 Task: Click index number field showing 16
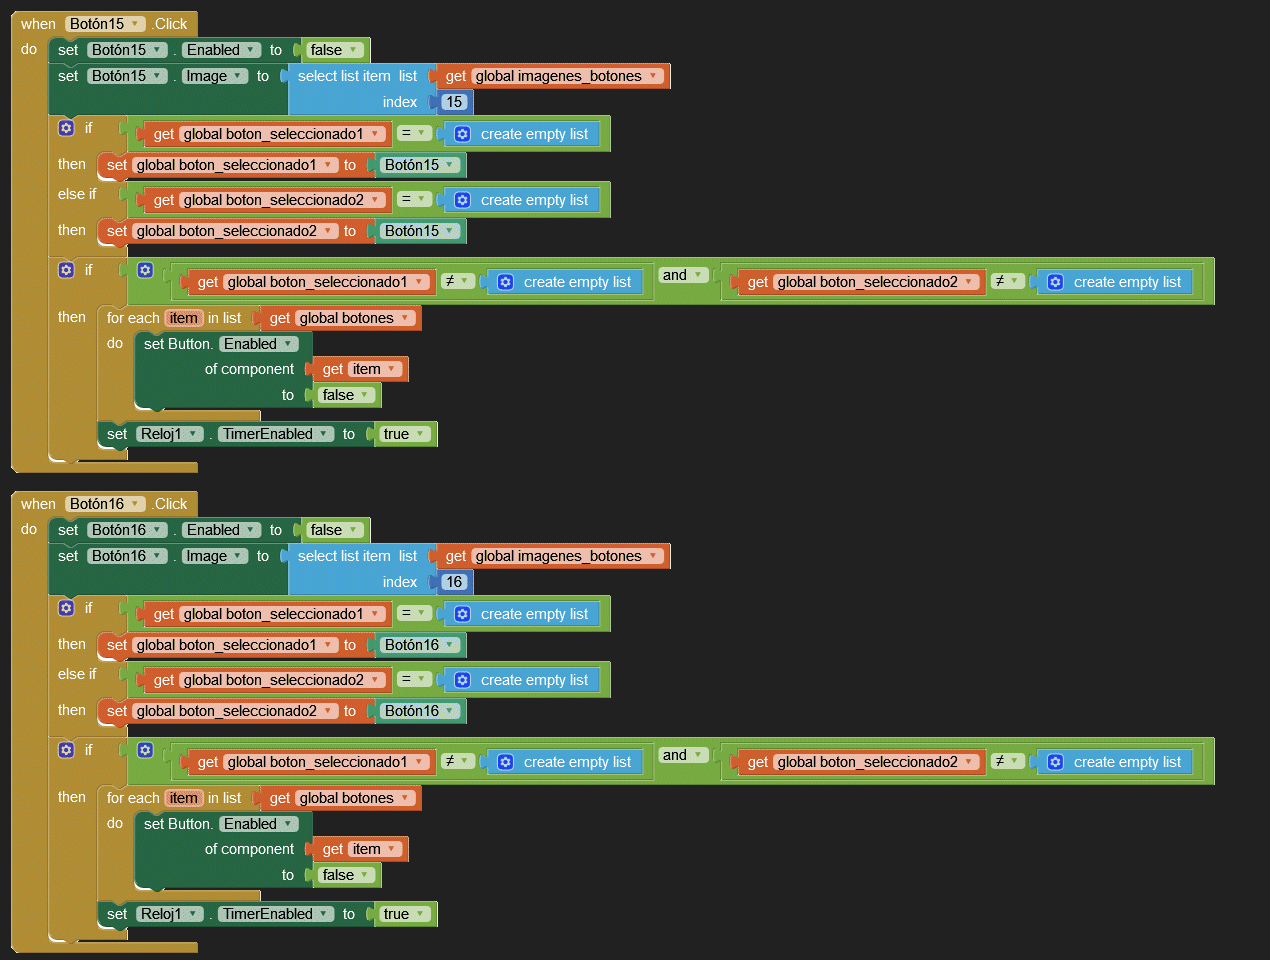coord(454,582)
